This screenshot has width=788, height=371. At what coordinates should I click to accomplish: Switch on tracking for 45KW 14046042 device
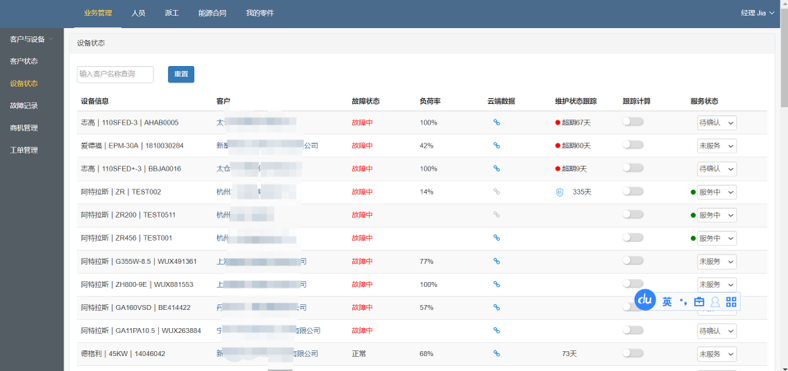633,353
